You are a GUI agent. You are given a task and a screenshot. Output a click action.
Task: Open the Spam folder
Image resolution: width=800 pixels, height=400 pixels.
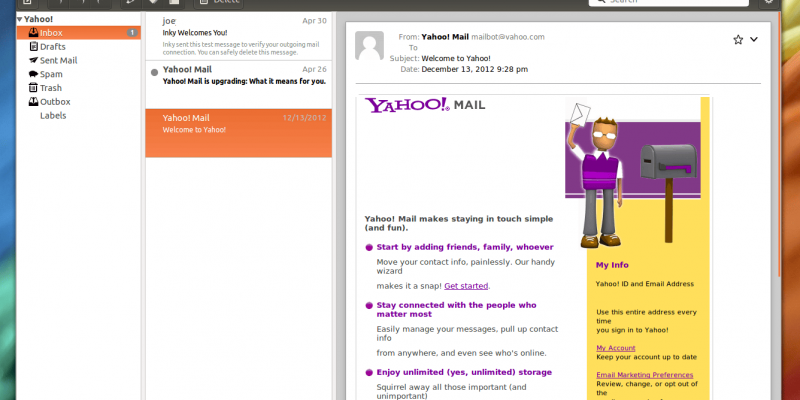click(79, 74)
